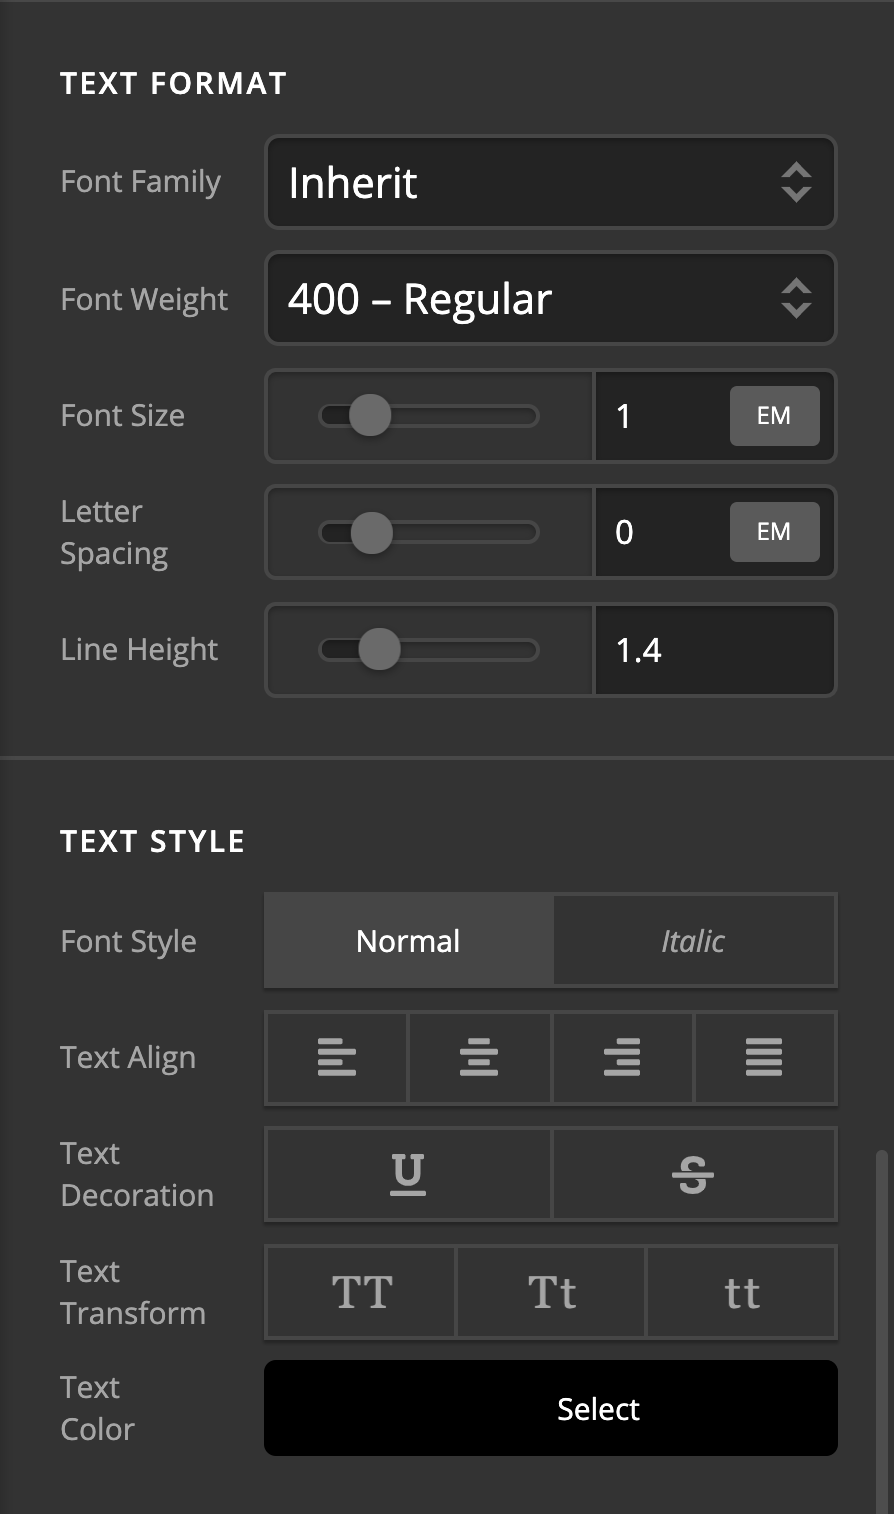Toggle underline text decoration
The image size is (894, 1514).
coord(408,1174)
